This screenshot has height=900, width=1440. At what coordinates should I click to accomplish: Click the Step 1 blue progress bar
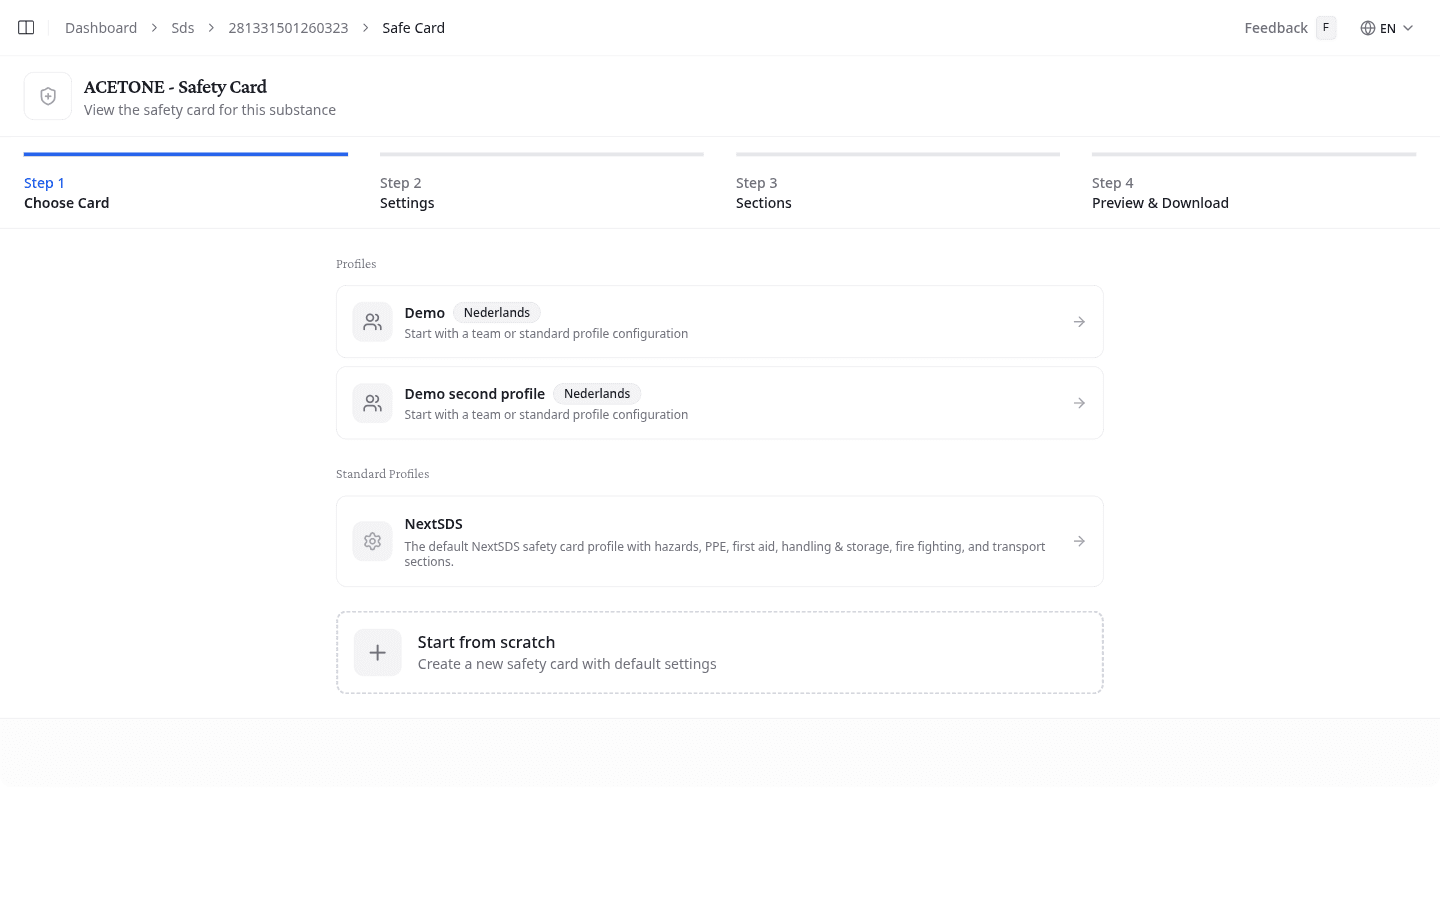tap(185, 154)
